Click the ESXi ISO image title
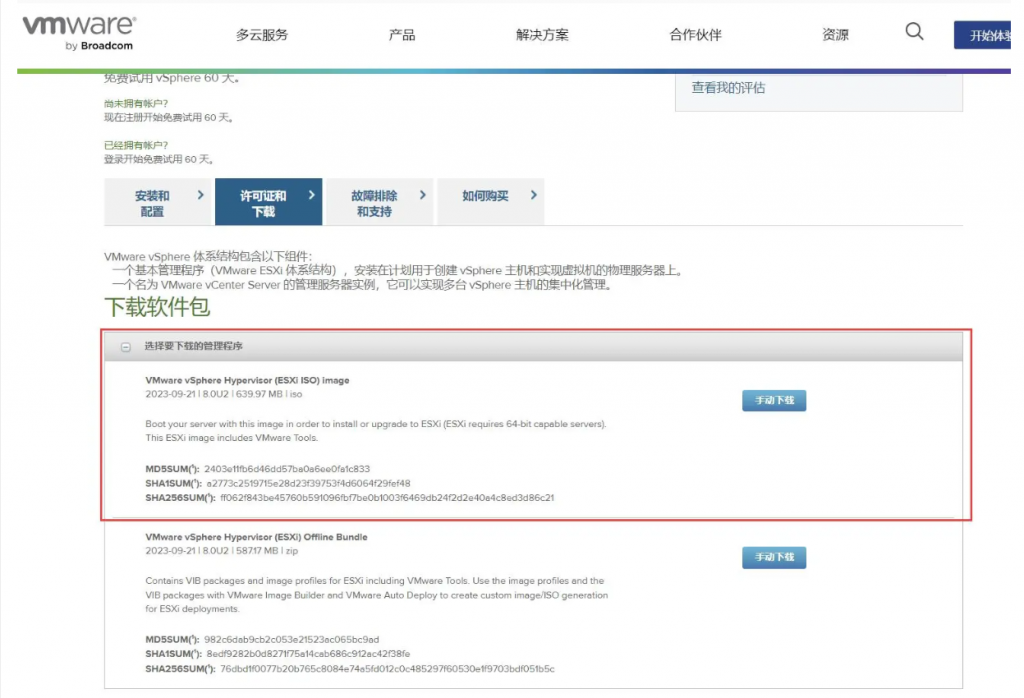The image size is (1024, 698). tap(247, 381)
